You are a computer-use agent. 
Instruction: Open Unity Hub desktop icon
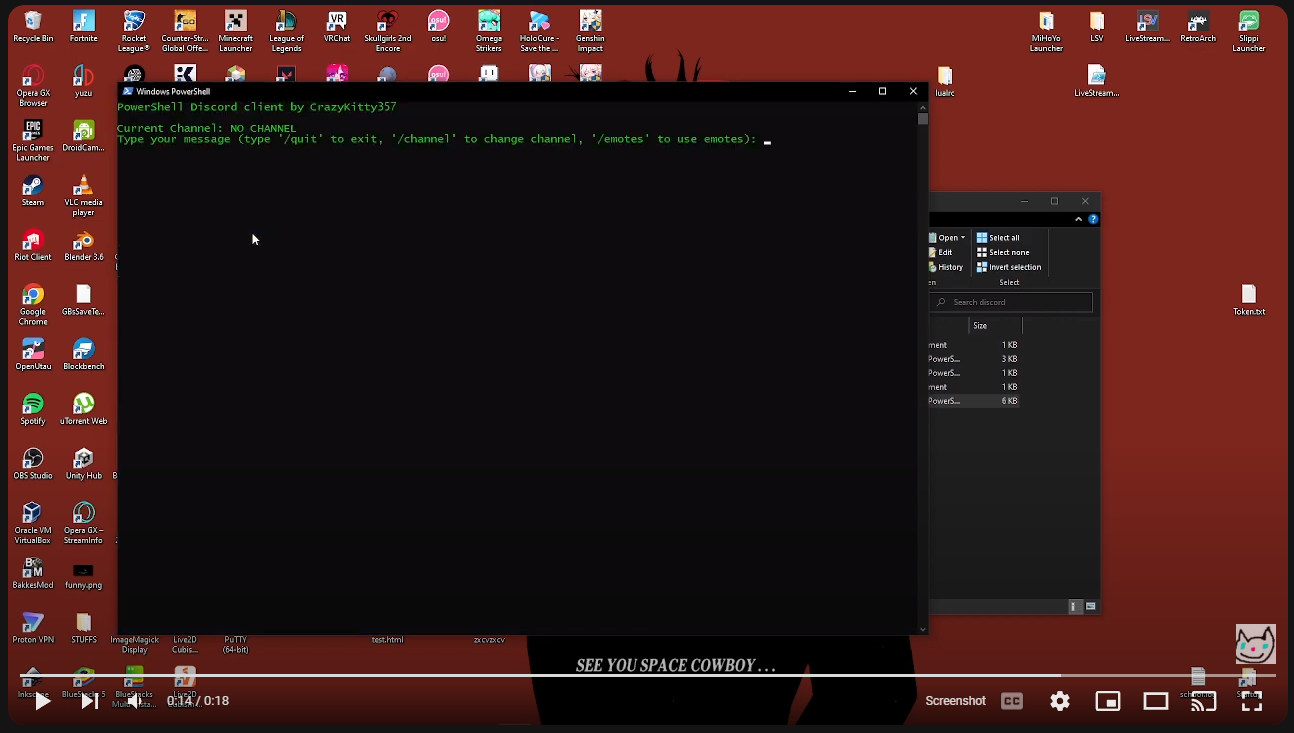pos(84,464)
